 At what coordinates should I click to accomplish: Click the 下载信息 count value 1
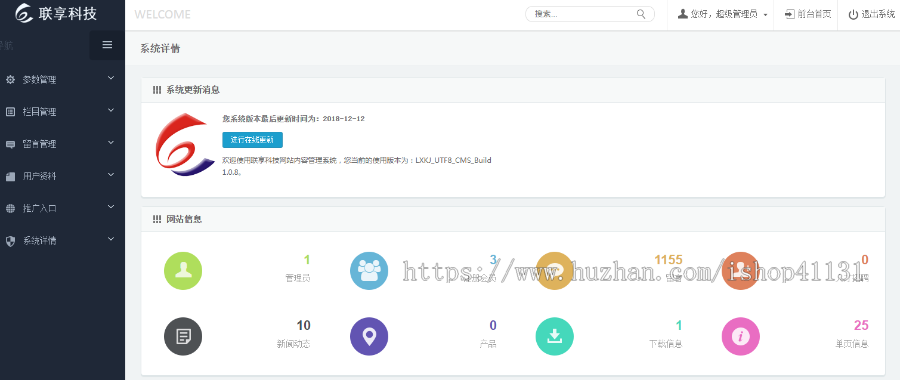tap(679, 325)
